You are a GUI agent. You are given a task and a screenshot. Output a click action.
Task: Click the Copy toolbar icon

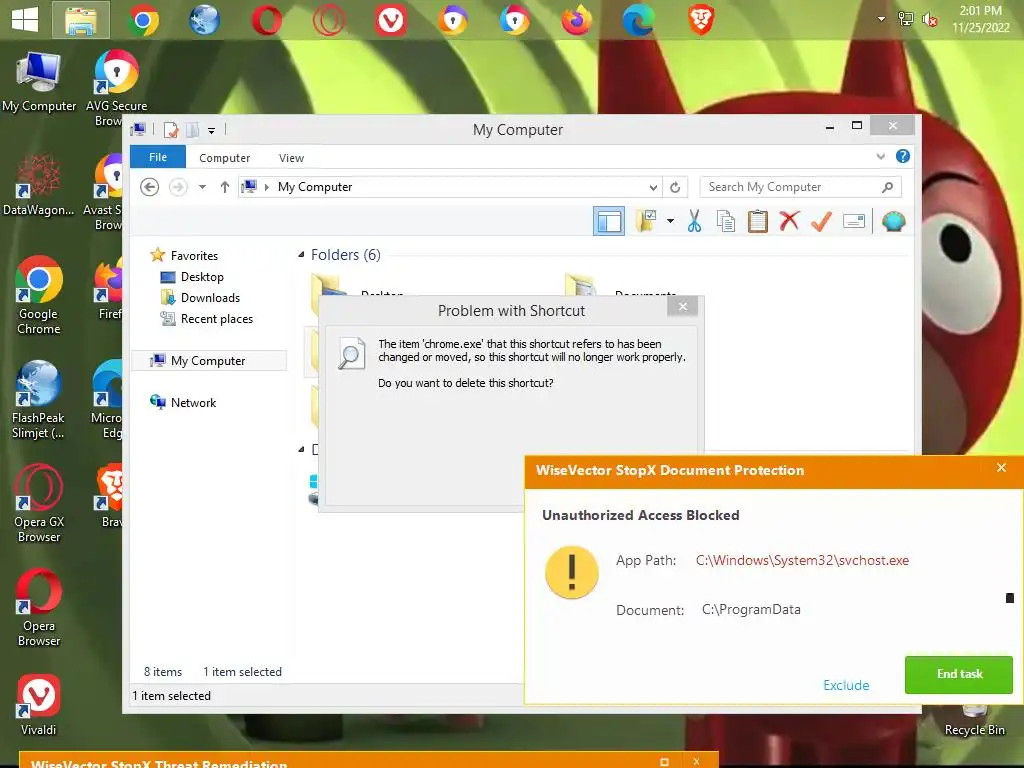tap(726, 221)
